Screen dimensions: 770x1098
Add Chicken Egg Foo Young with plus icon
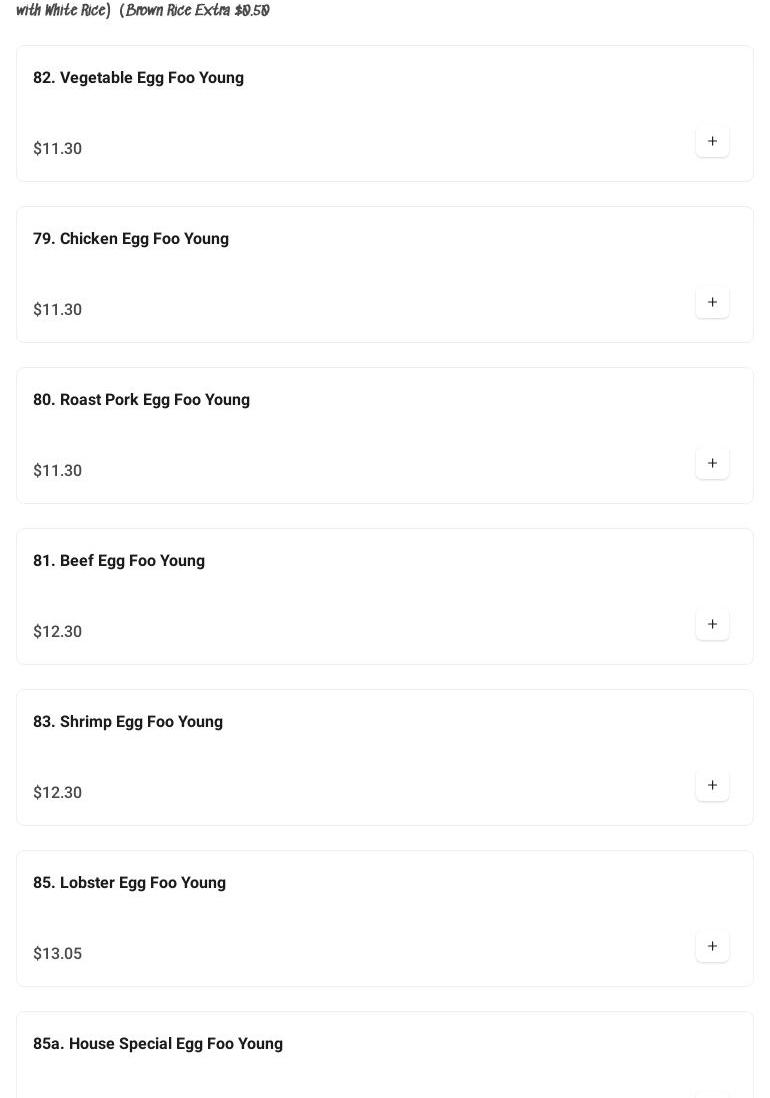tap(712, 303)
